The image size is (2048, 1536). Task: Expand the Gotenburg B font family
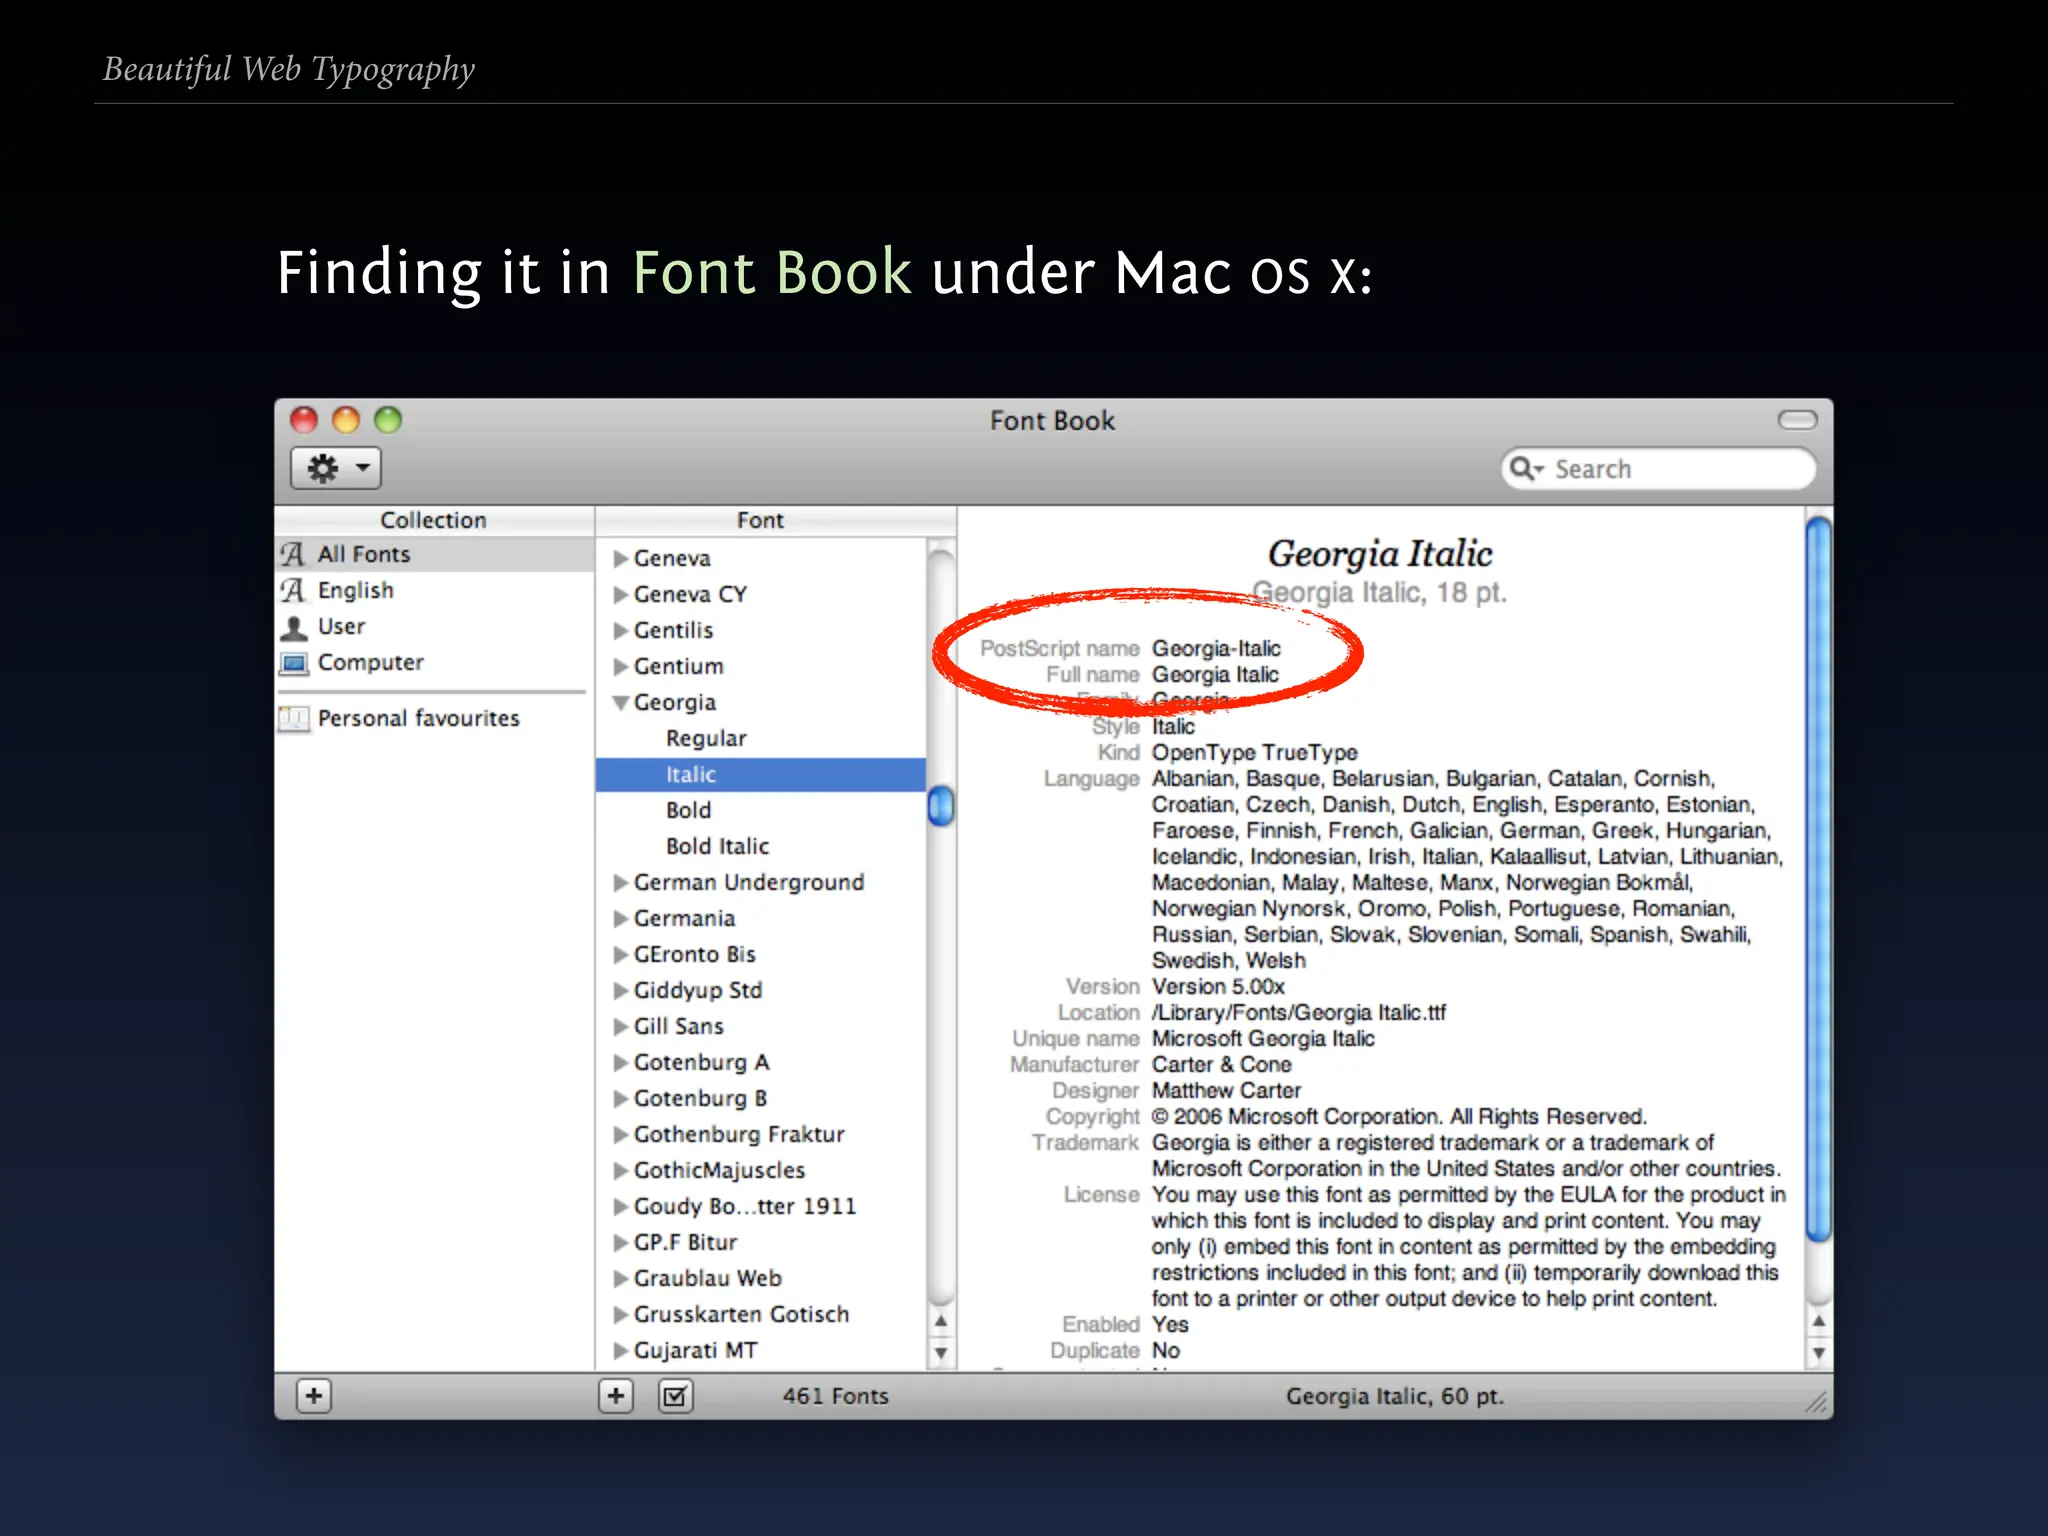click(x=621, y=1098)
